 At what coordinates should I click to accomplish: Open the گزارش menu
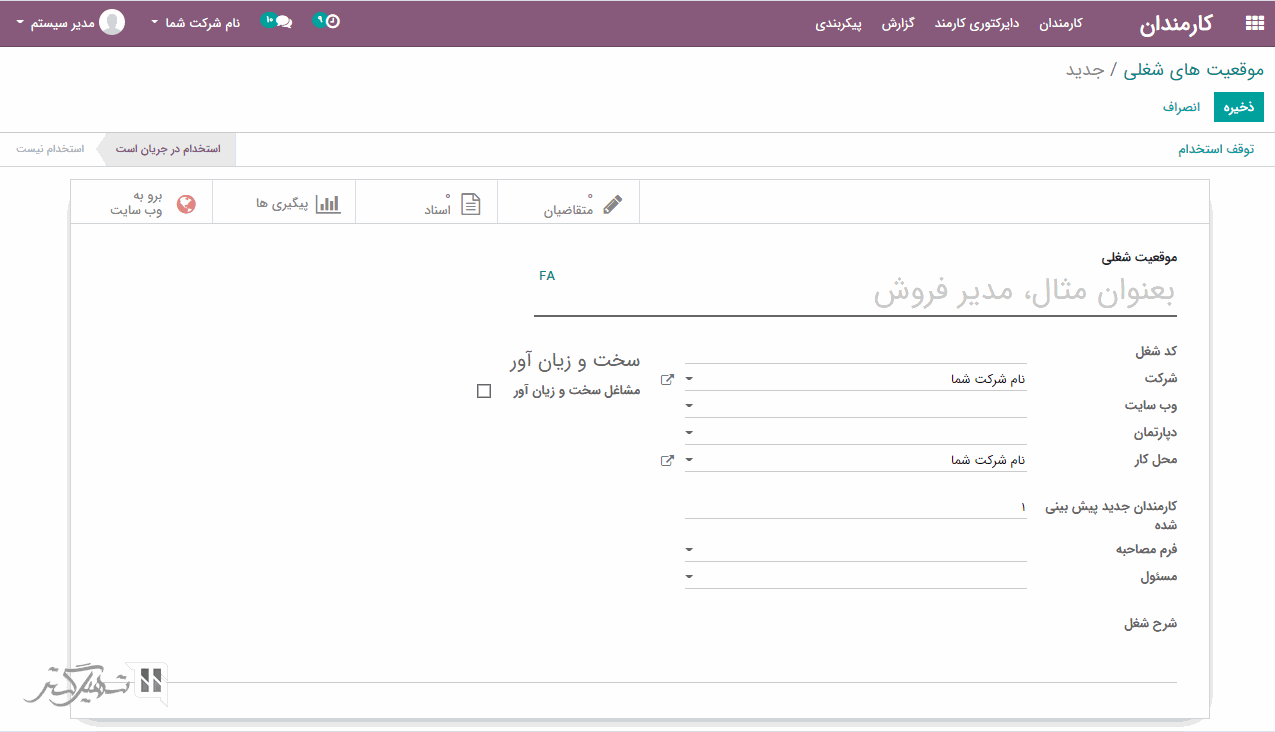pyautogui.click(x=898, y=23)
